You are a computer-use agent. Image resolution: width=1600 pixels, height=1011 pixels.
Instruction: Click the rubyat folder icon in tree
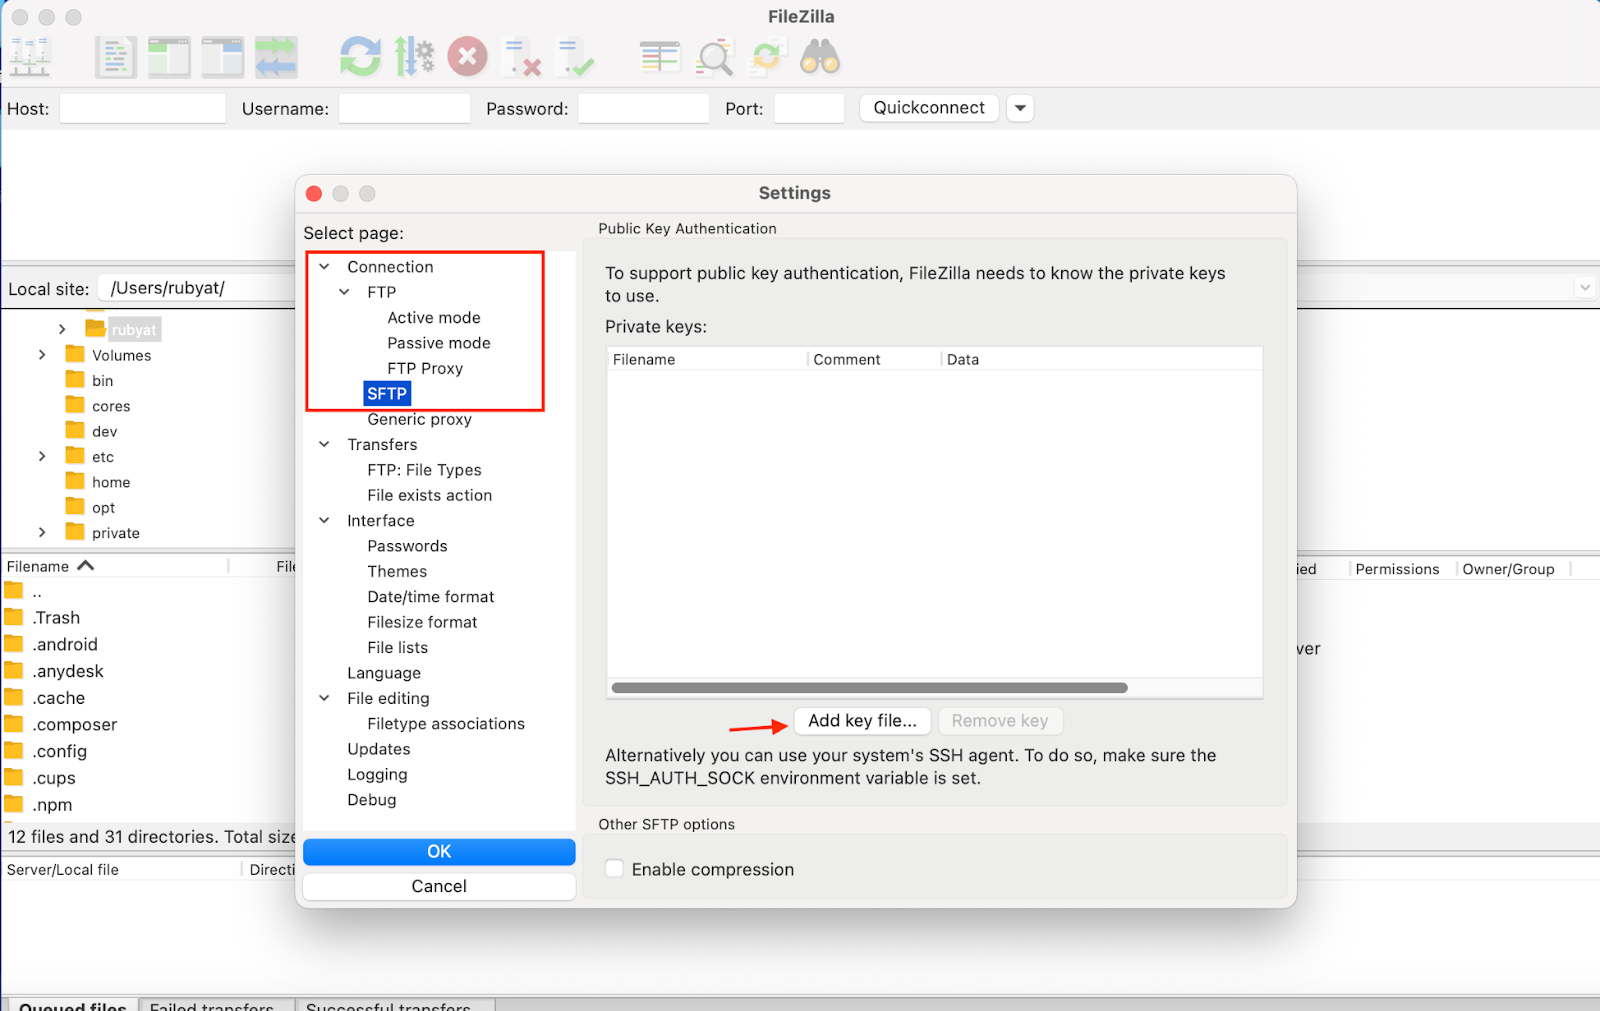pyautogui.click(x=95, y=328)
